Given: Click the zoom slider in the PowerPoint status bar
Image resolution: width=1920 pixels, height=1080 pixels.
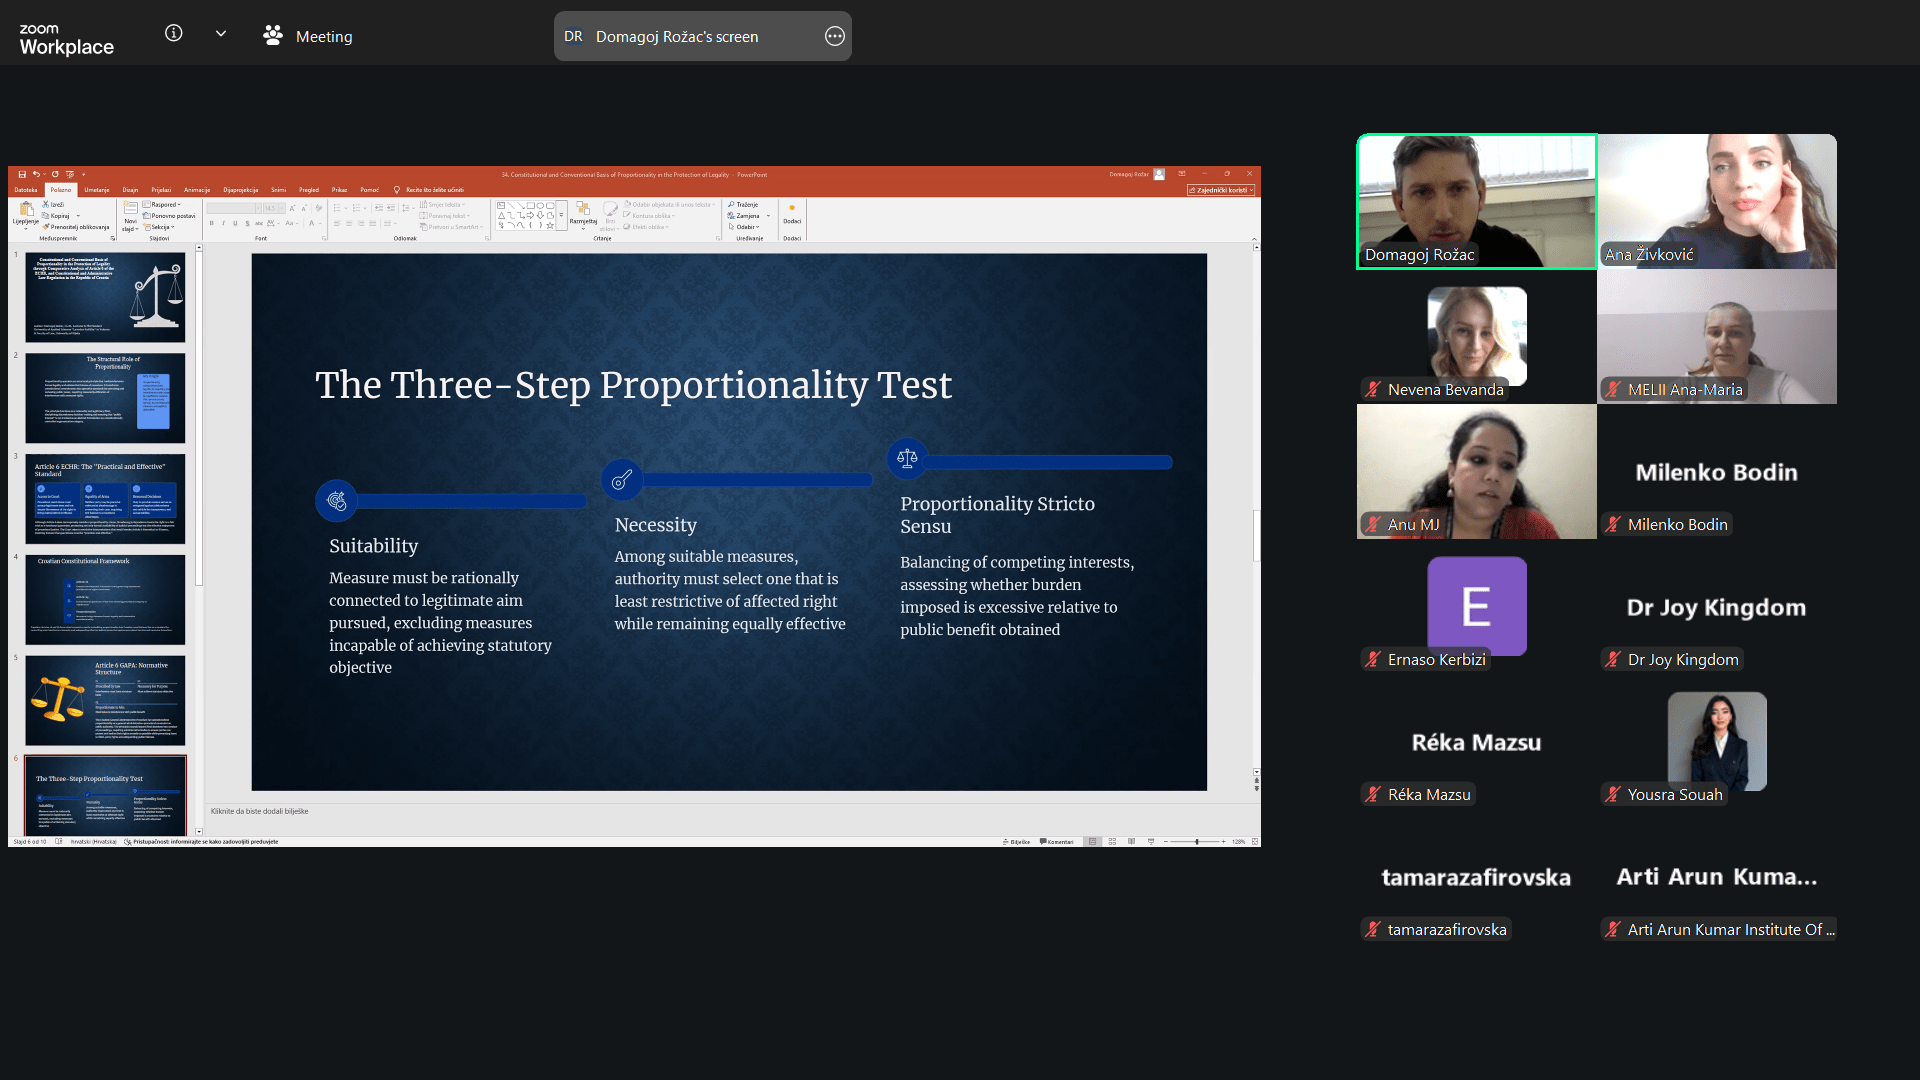Looking at the screenshot, I should click(1196, 842).
